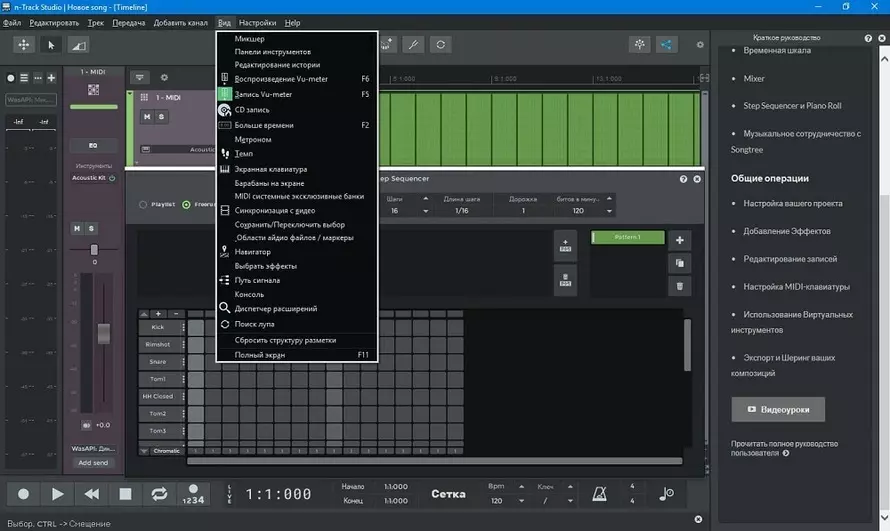Viewport: 890px width, 531px height.
Task: Increase transport Bpm with up arrow
Action: [x=521, y=487]
